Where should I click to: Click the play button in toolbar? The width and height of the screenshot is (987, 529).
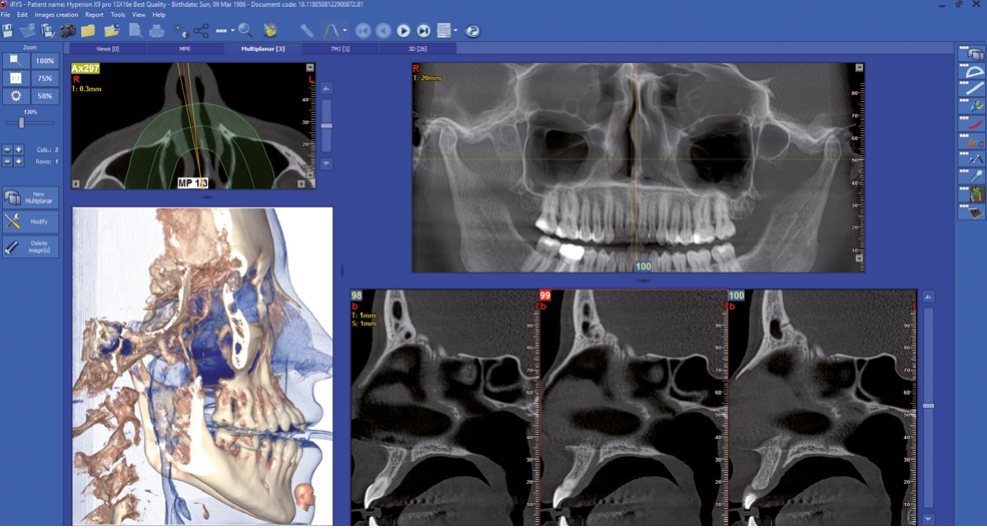tap(403, 30)
